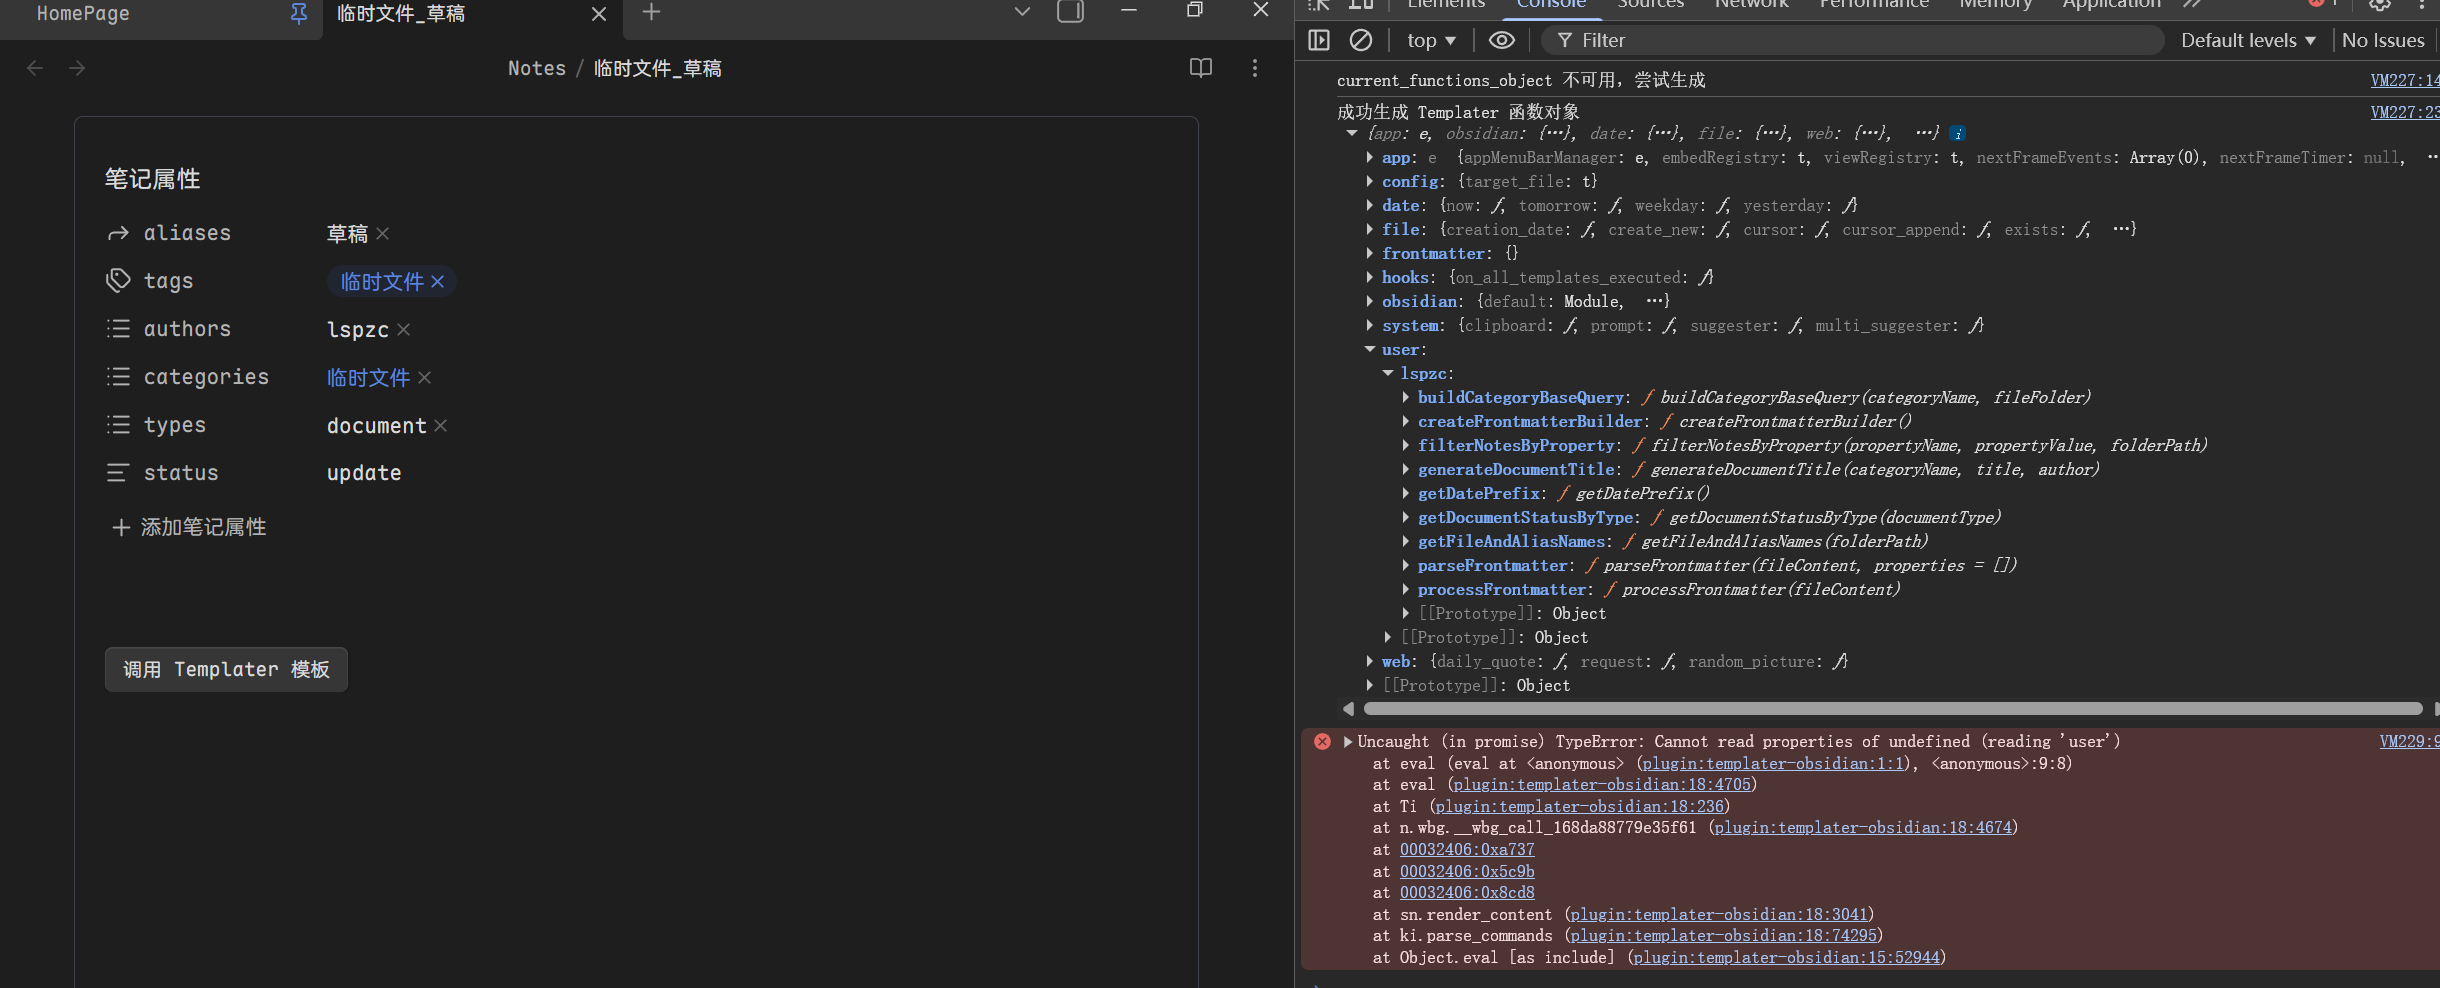Expand the date object entry
2440x988 pixels.
pos(1370,205)
